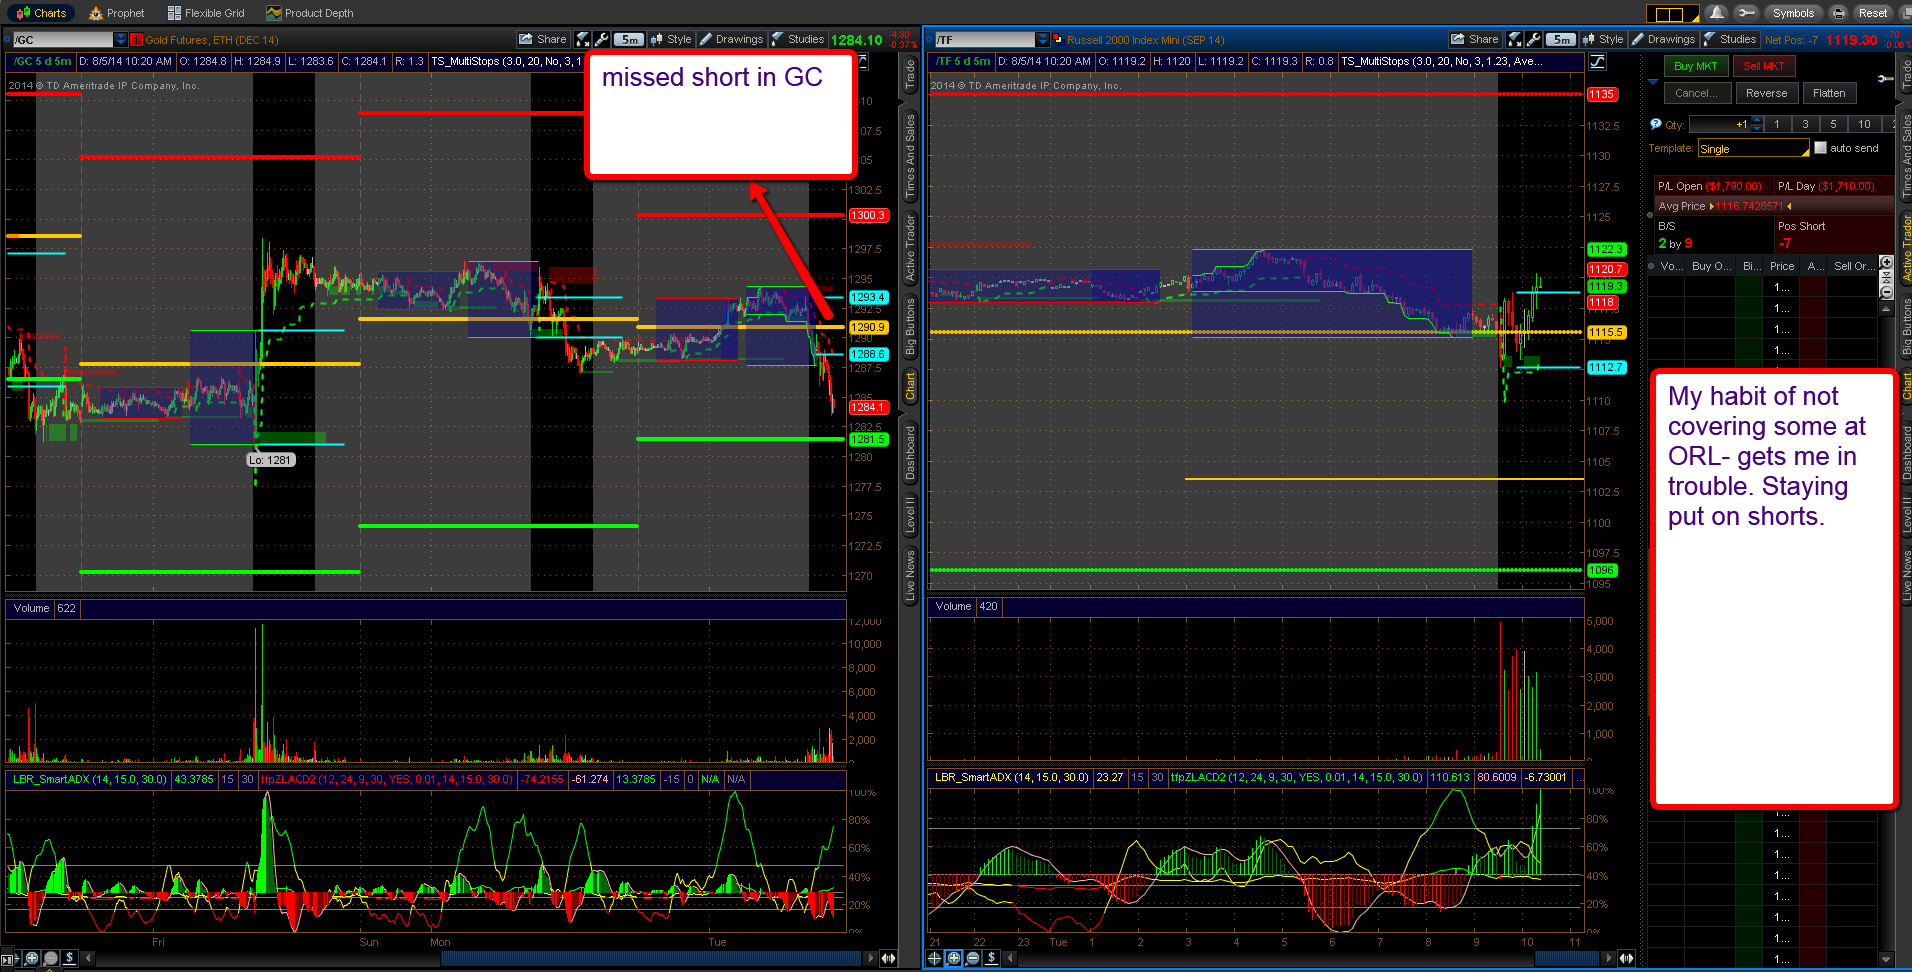
Task: Toggle fit-to-window icon on /TF chart
Action: point(1515,39)
